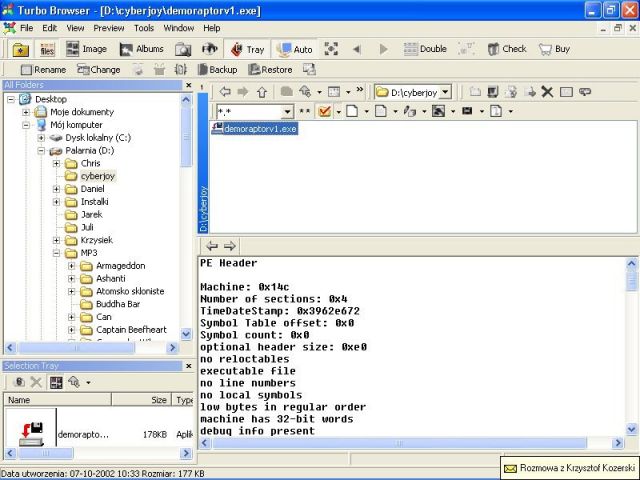Expand more file toolbar buttons chevron

[x=360, y=89]
